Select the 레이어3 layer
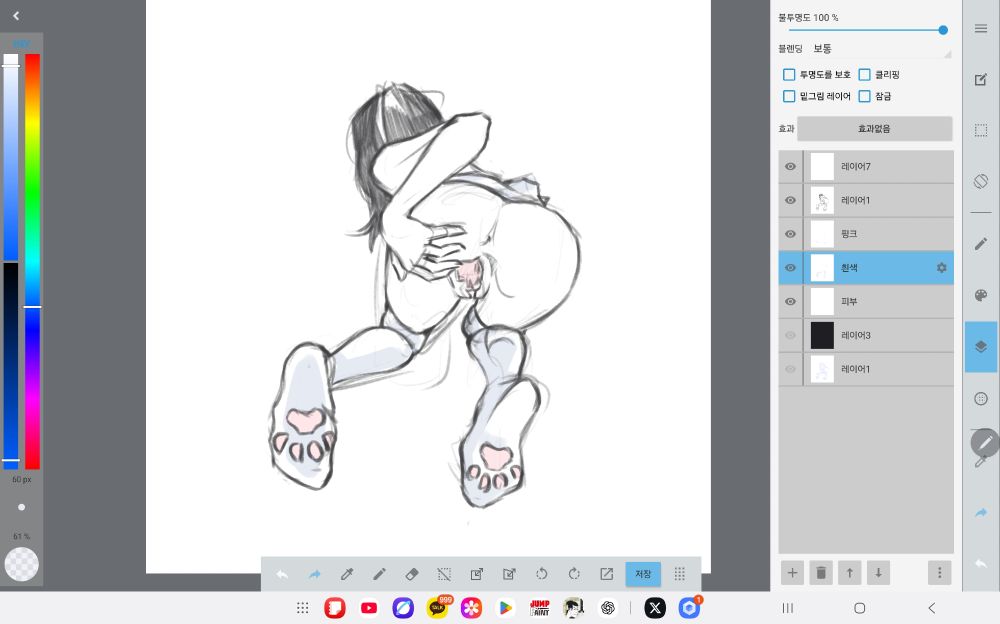 [x=866, y=336]
